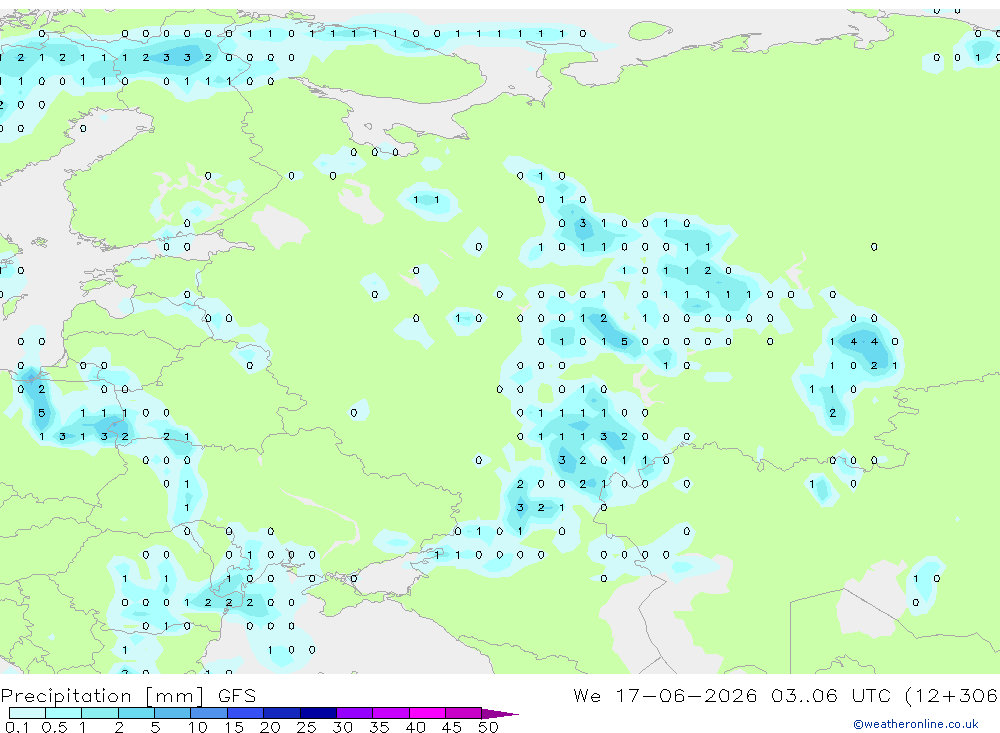
Task: Choose the 25–30 mm navy legend swatch
Action: click(318, 713)
